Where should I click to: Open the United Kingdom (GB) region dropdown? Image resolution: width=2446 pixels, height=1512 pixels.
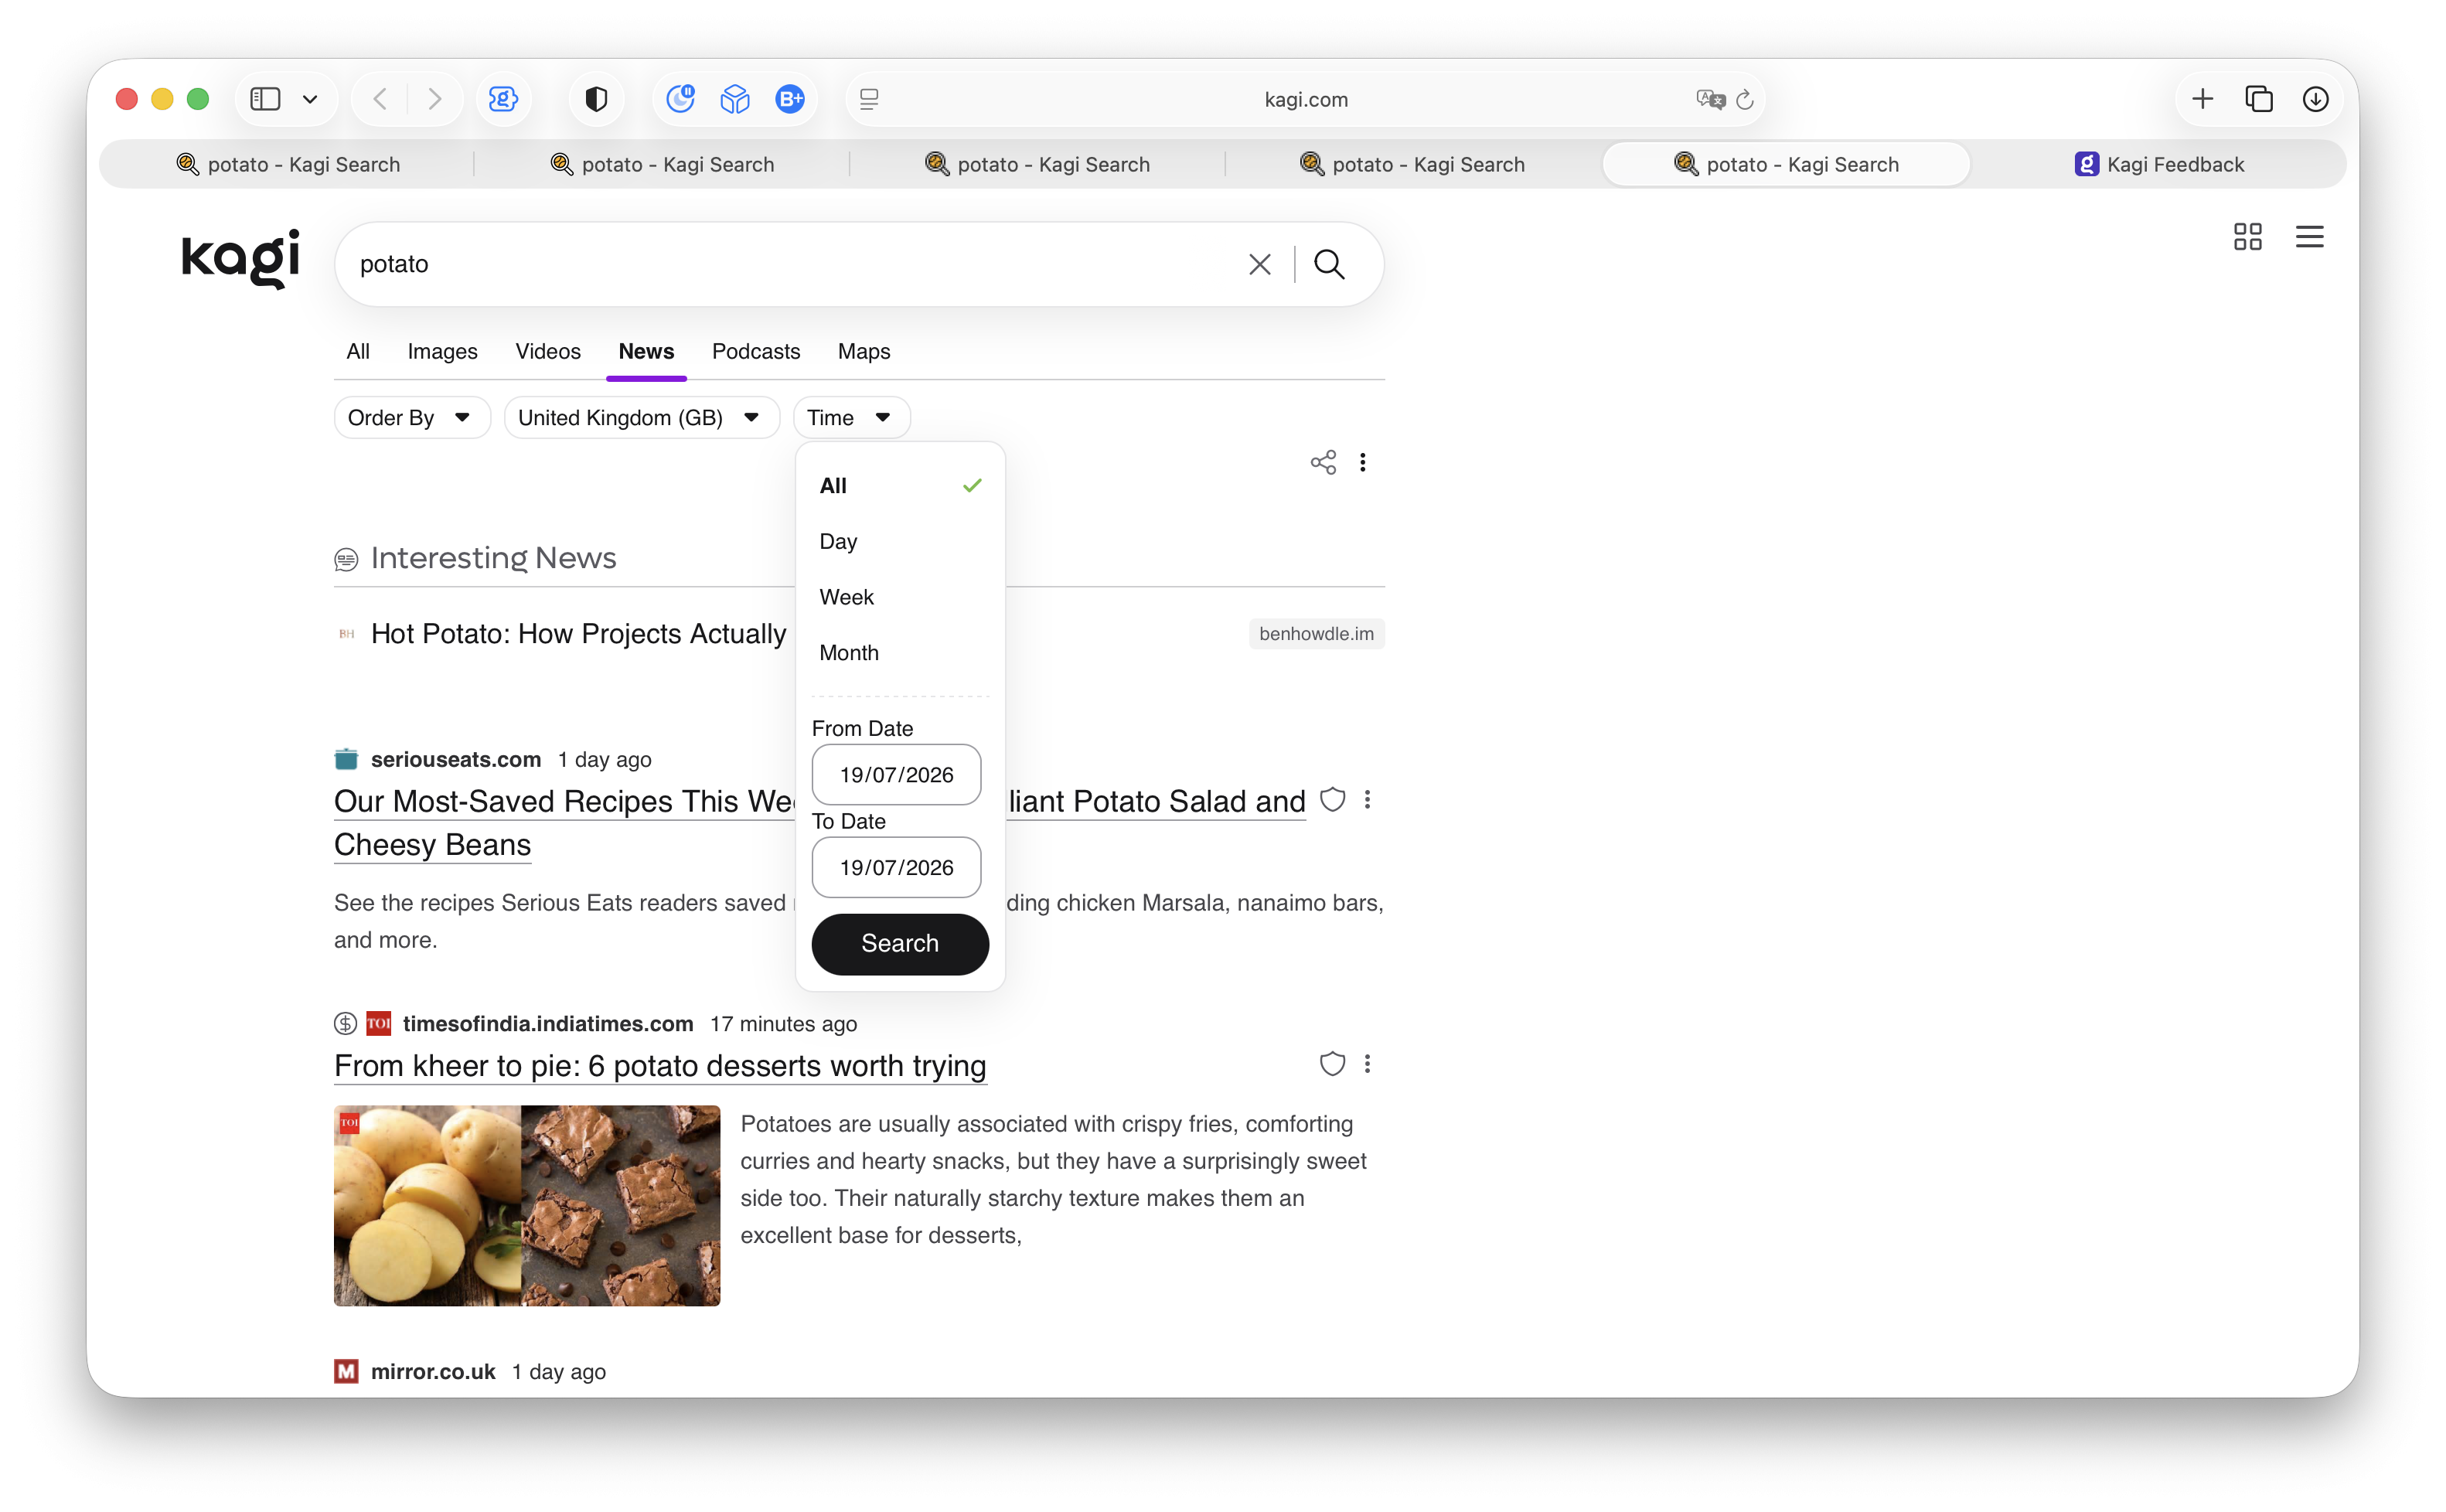click(641, 418)
